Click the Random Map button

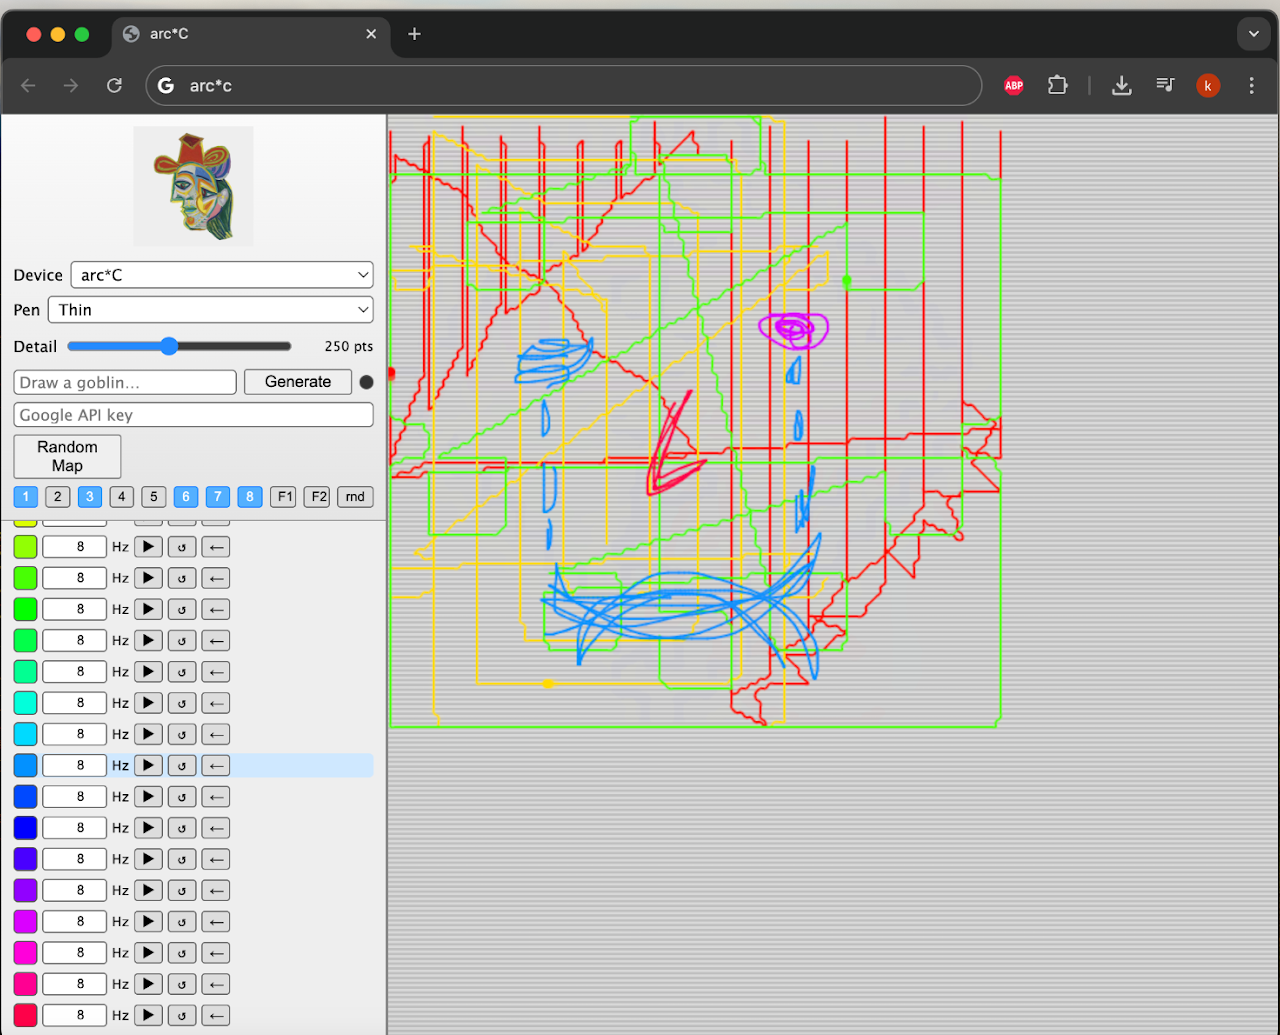click(x=67, y=456)
